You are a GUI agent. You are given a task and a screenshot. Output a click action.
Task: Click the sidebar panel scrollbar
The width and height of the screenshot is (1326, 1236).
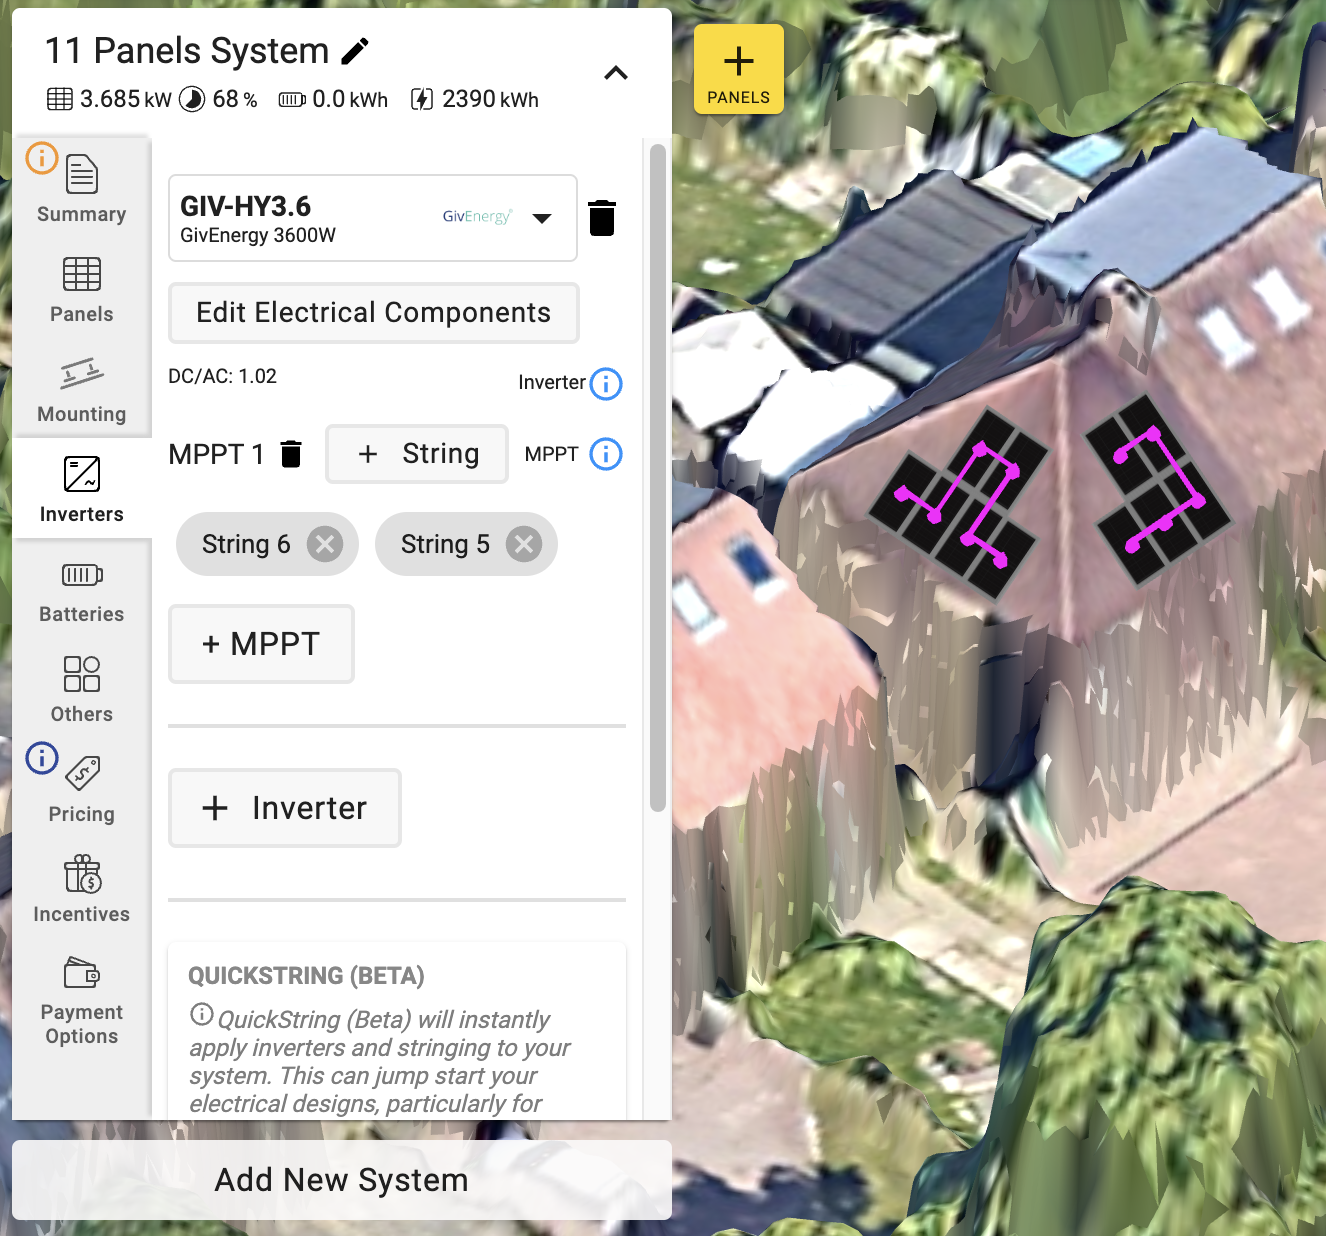657,478
